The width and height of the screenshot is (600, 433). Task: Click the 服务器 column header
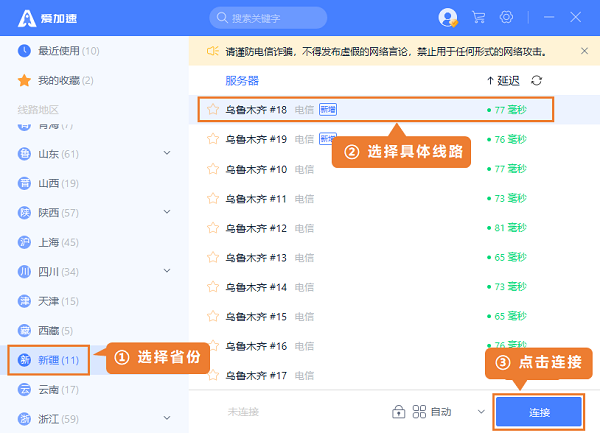click(x=242, y=81)
